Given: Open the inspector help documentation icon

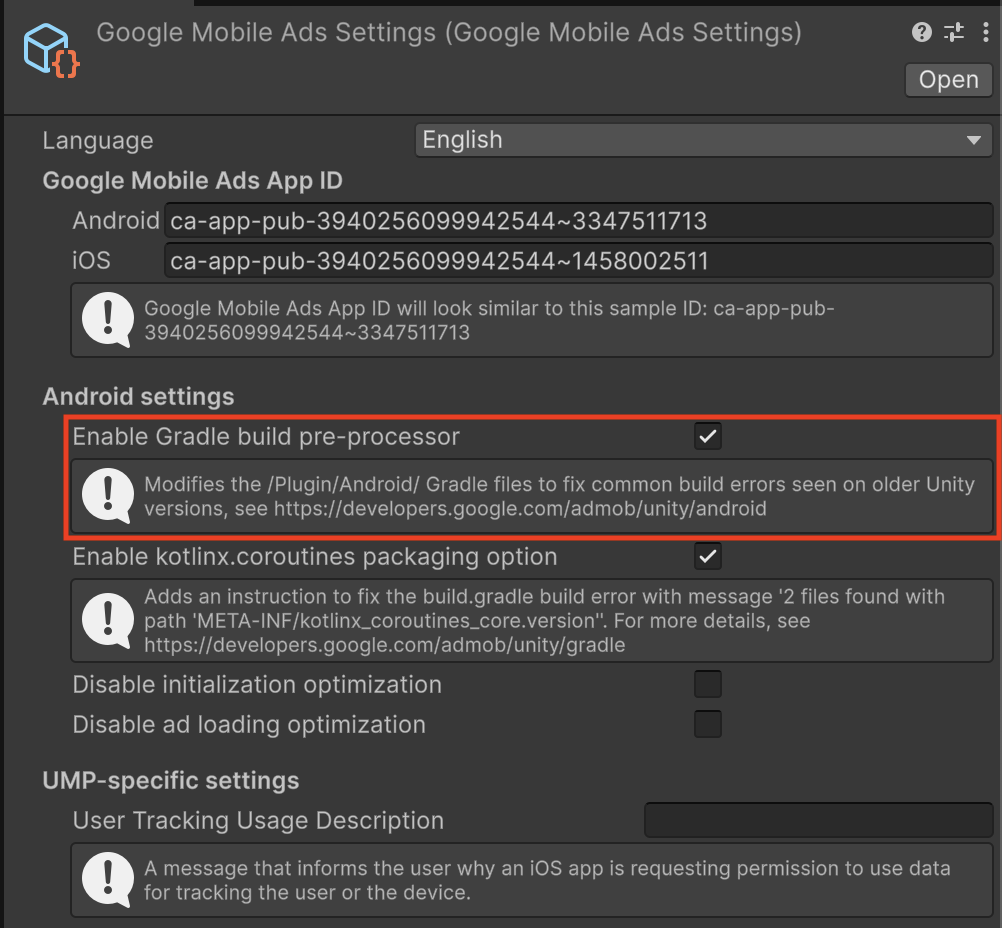Looking at the screenshot, I should point(920,32).
